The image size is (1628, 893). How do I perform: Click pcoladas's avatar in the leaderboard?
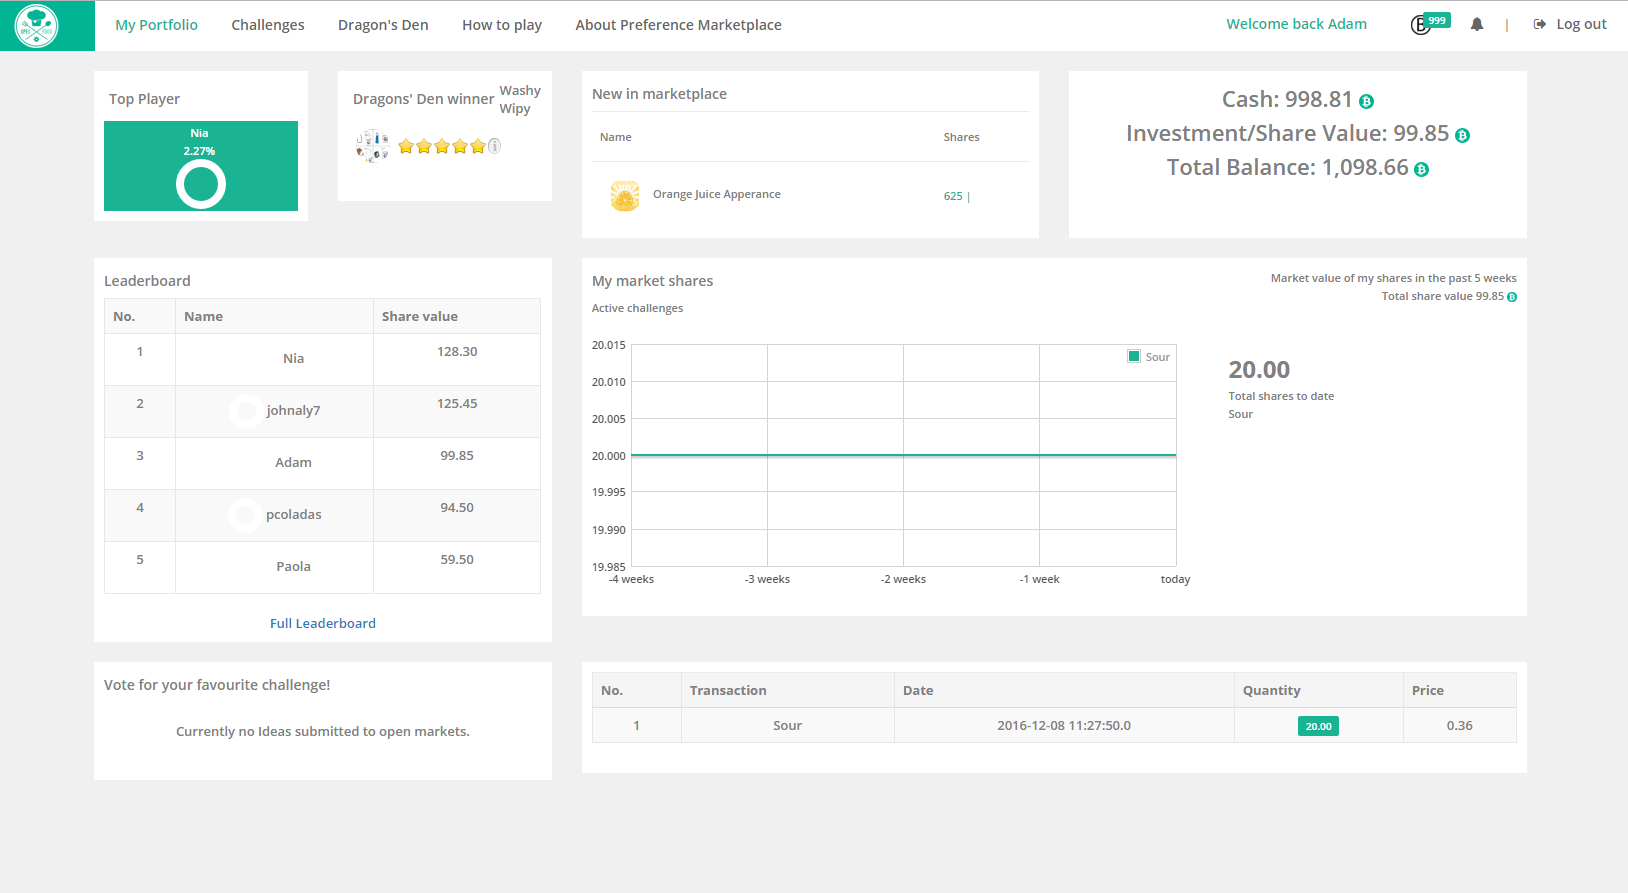tap(244, 515)
